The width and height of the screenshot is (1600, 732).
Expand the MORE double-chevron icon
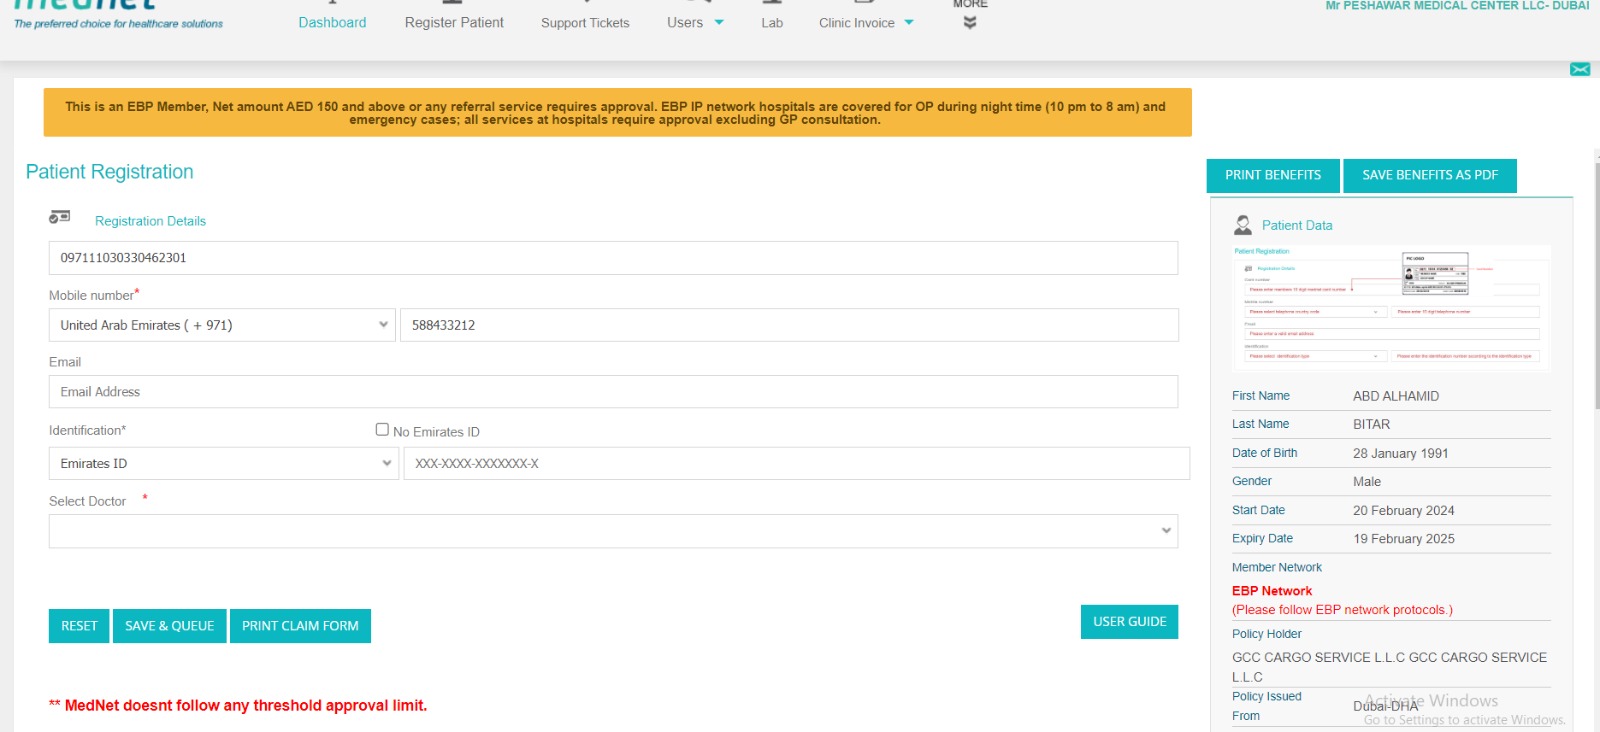coord(970,22)
